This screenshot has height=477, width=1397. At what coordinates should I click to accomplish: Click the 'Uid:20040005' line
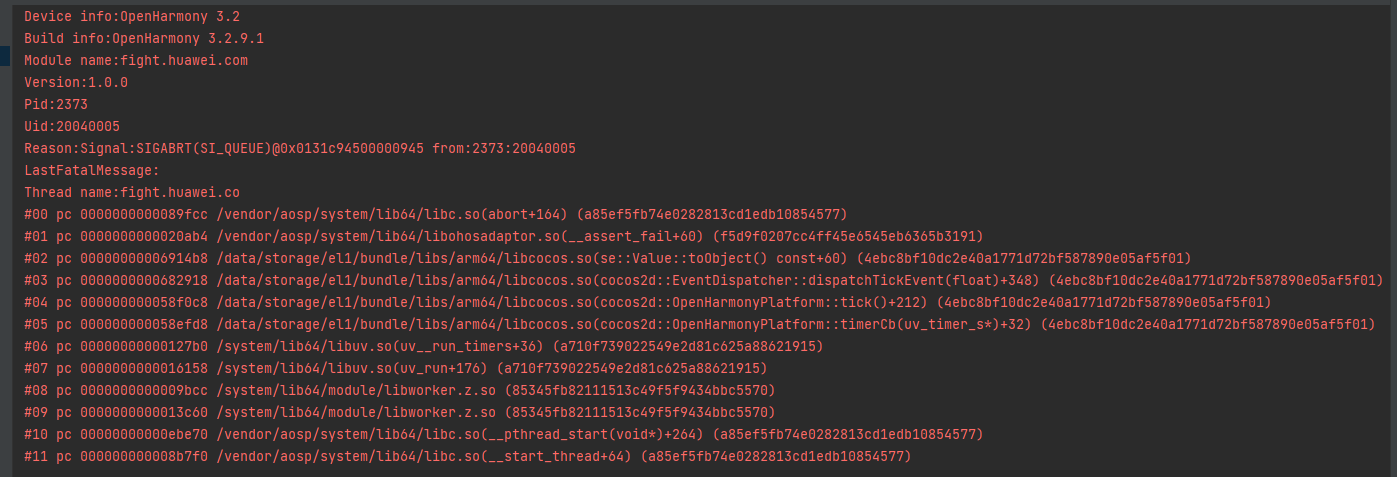72,127
